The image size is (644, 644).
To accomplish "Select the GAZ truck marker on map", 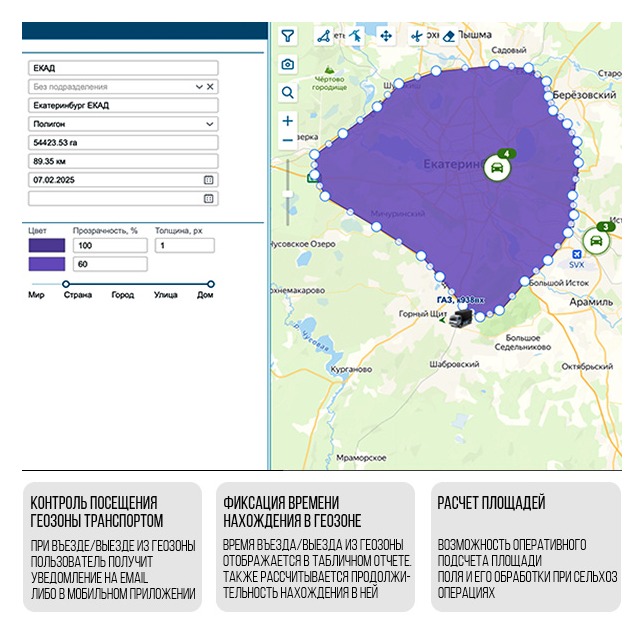I will 461,318.
